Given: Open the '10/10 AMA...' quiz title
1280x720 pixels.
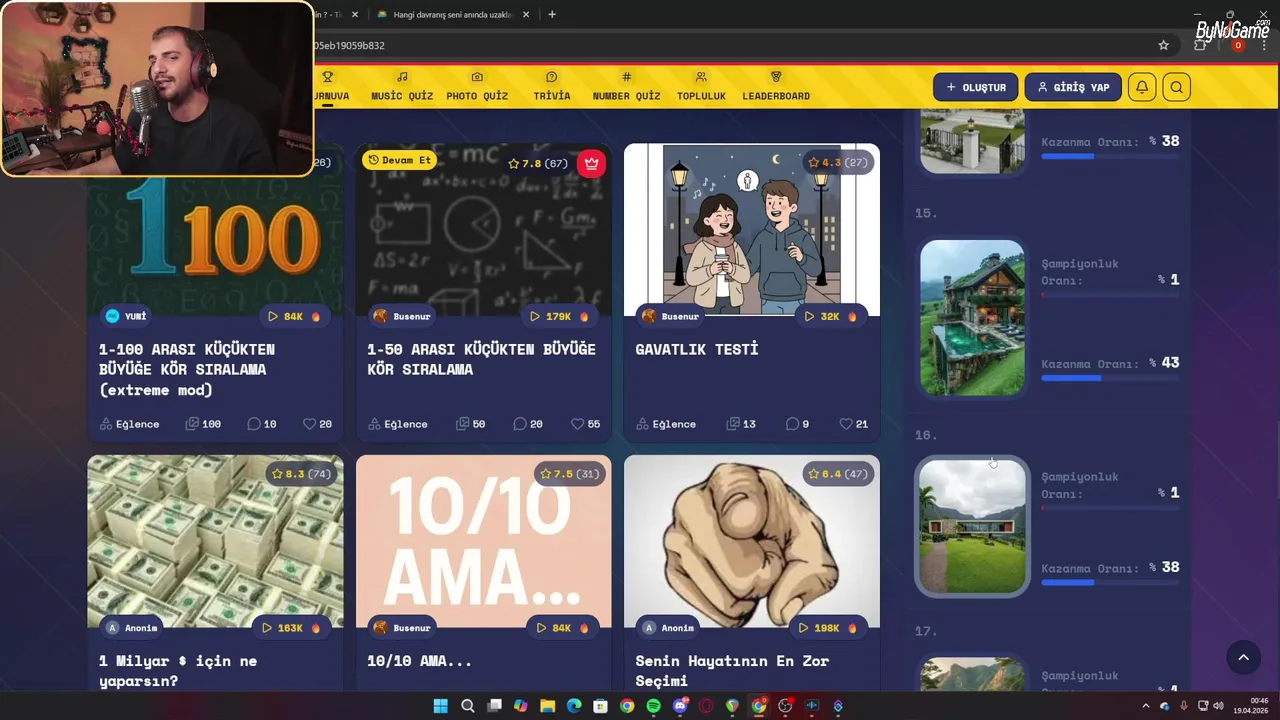Looking at the screenshot, I should tap(419, 661).
